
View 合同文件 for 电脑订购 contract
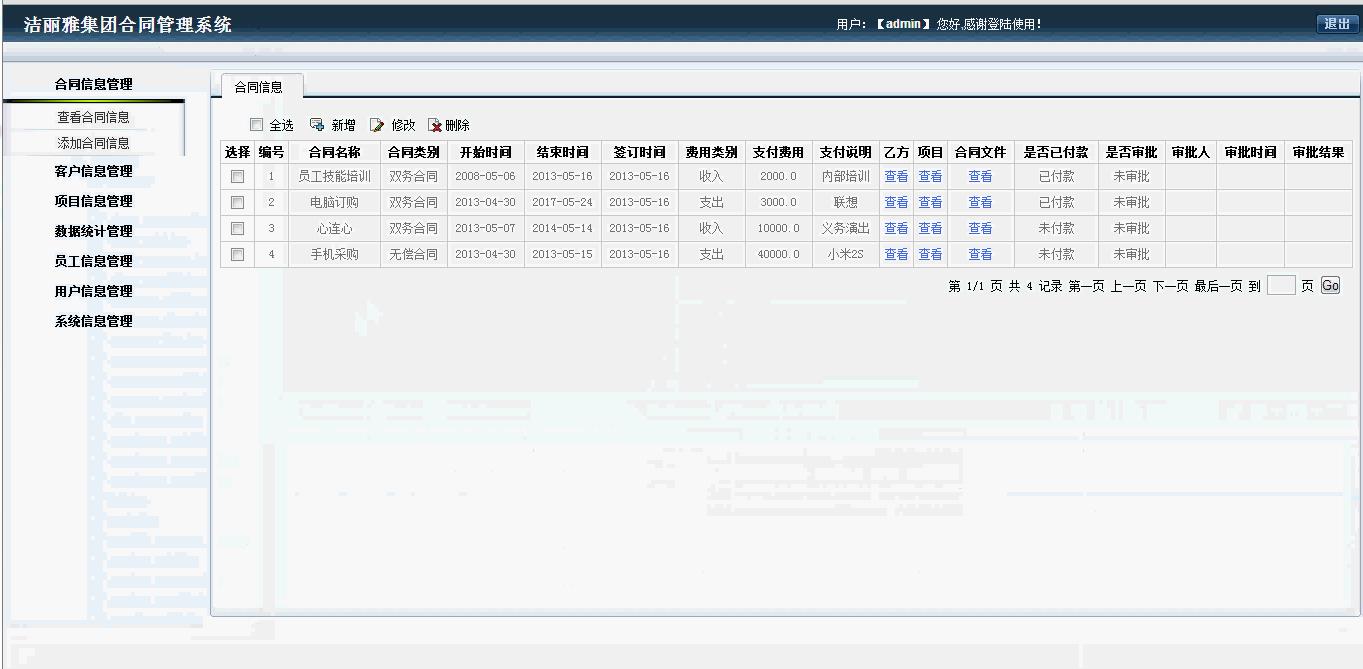(x=980, y=202)
